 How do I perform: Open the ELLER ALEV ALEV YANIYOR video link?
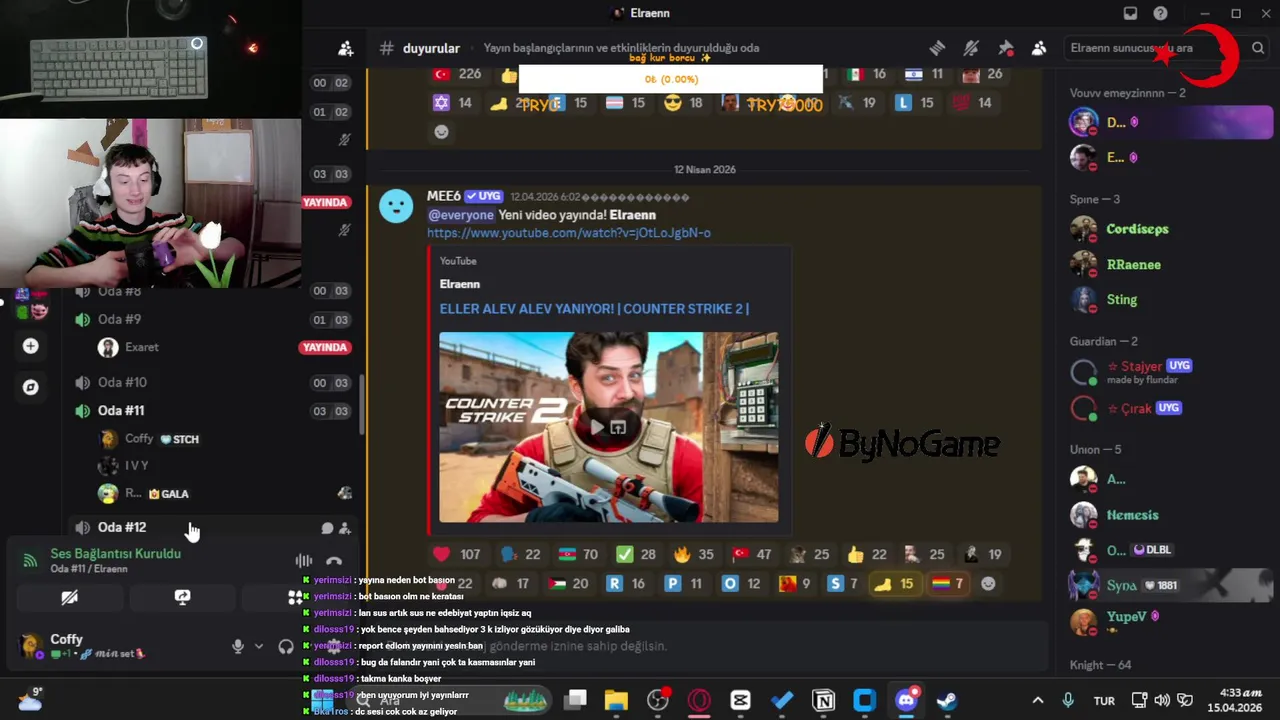pos(594,308)
